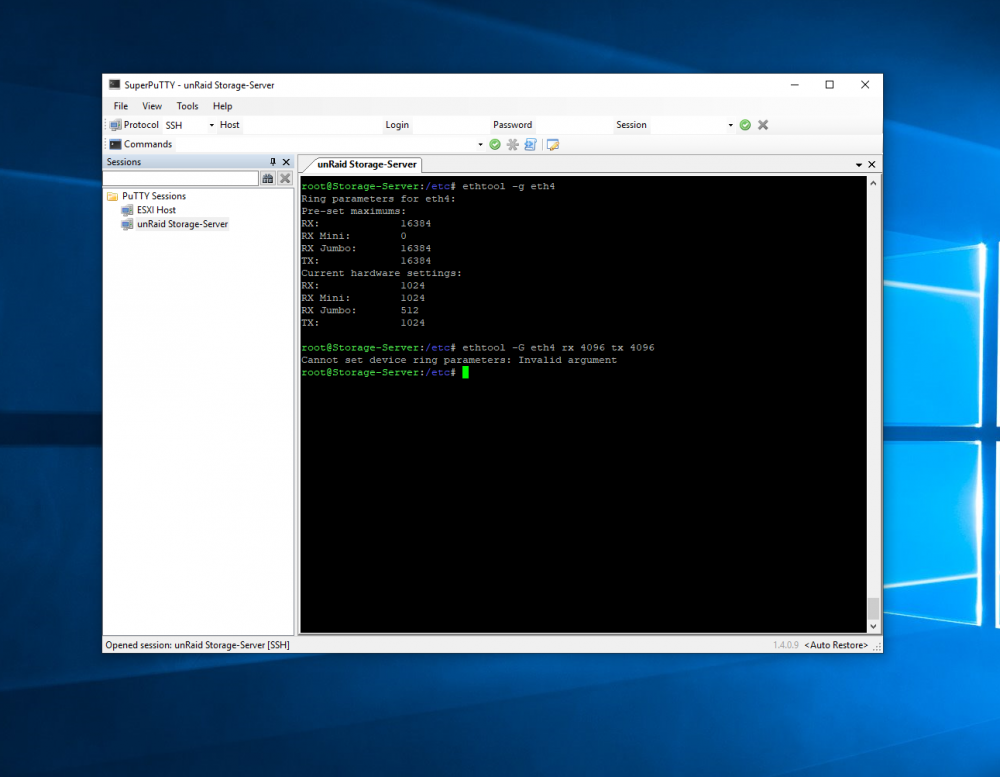
Task: Click the blue send-script icon in Commands bar
Action: click(x=530, y=145)
